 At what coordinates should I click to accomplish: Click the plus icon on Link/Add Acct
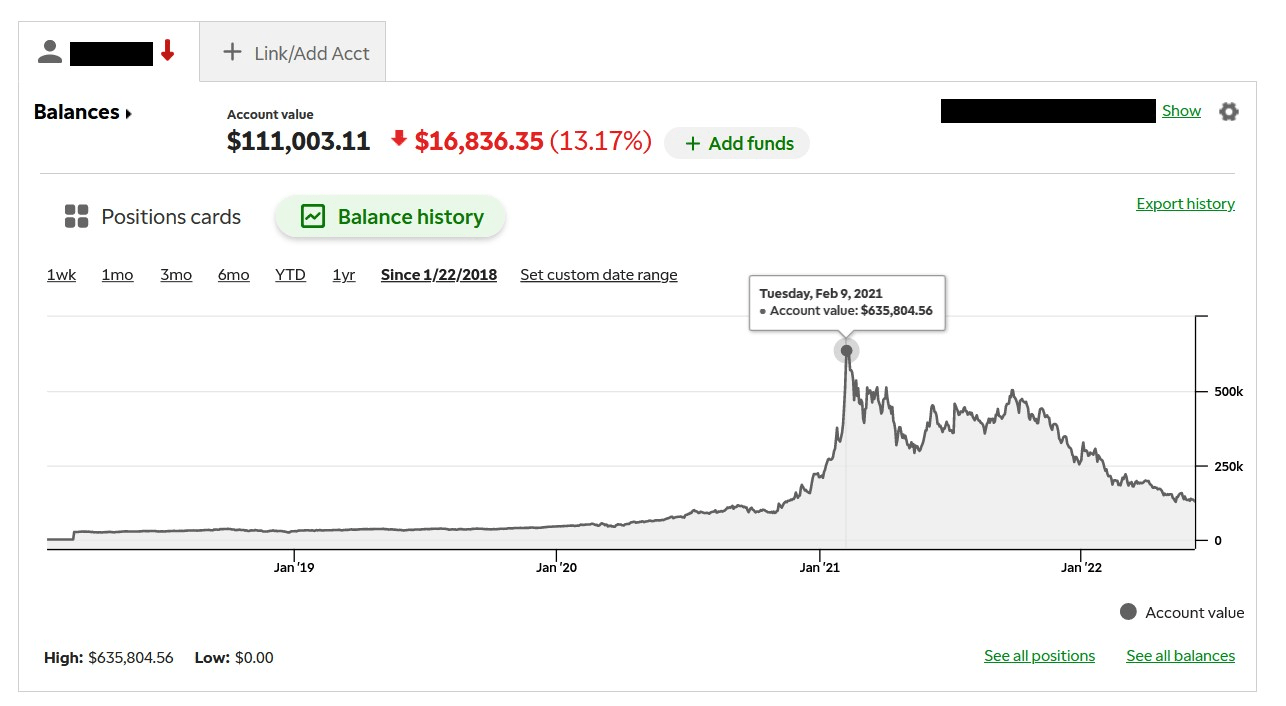(x=232, y=52)
